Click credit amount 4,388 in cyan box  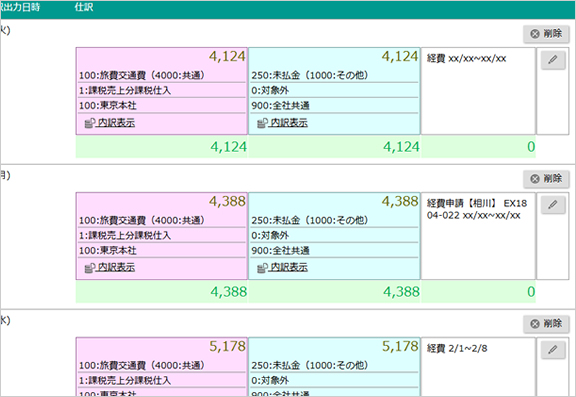point(400,202)
